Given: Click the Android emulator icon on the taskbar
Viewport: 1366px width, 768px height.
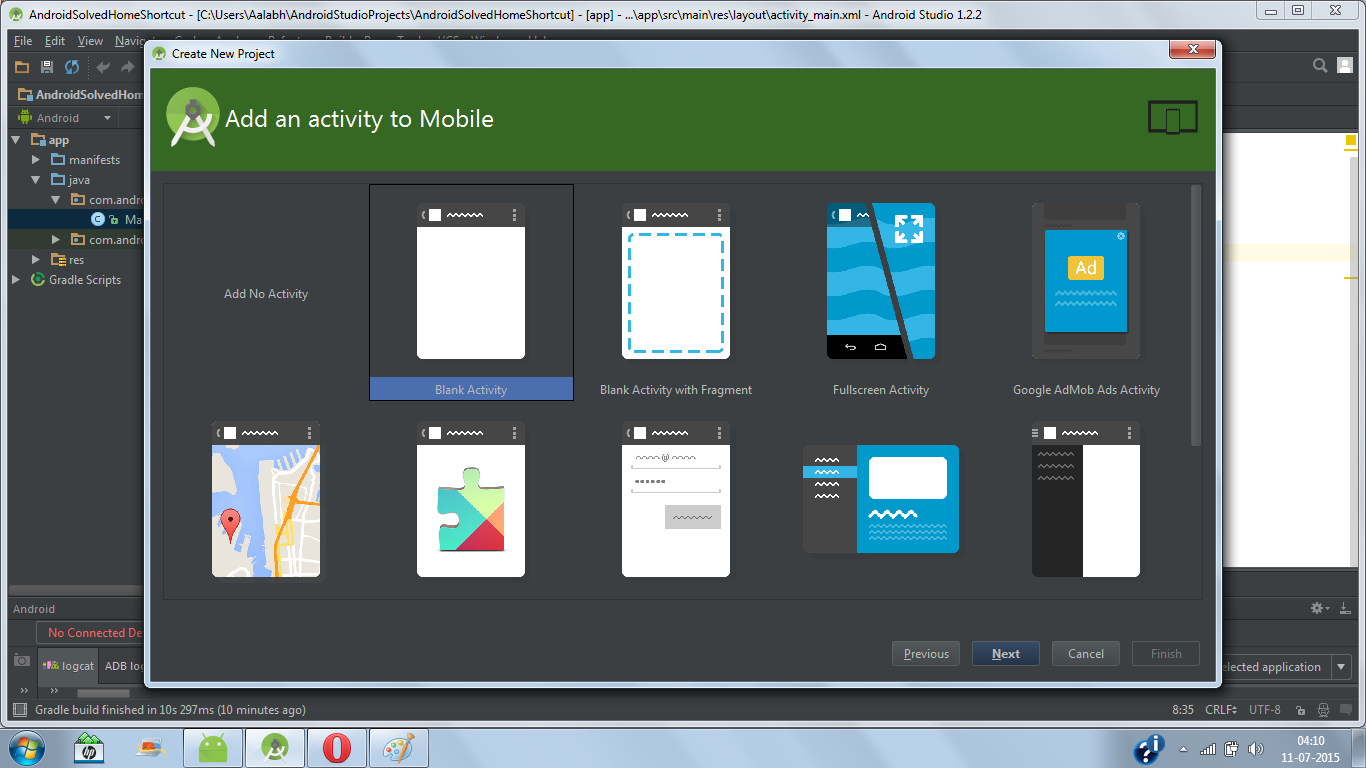Looking at the screenshot, I should pos(212,747).
